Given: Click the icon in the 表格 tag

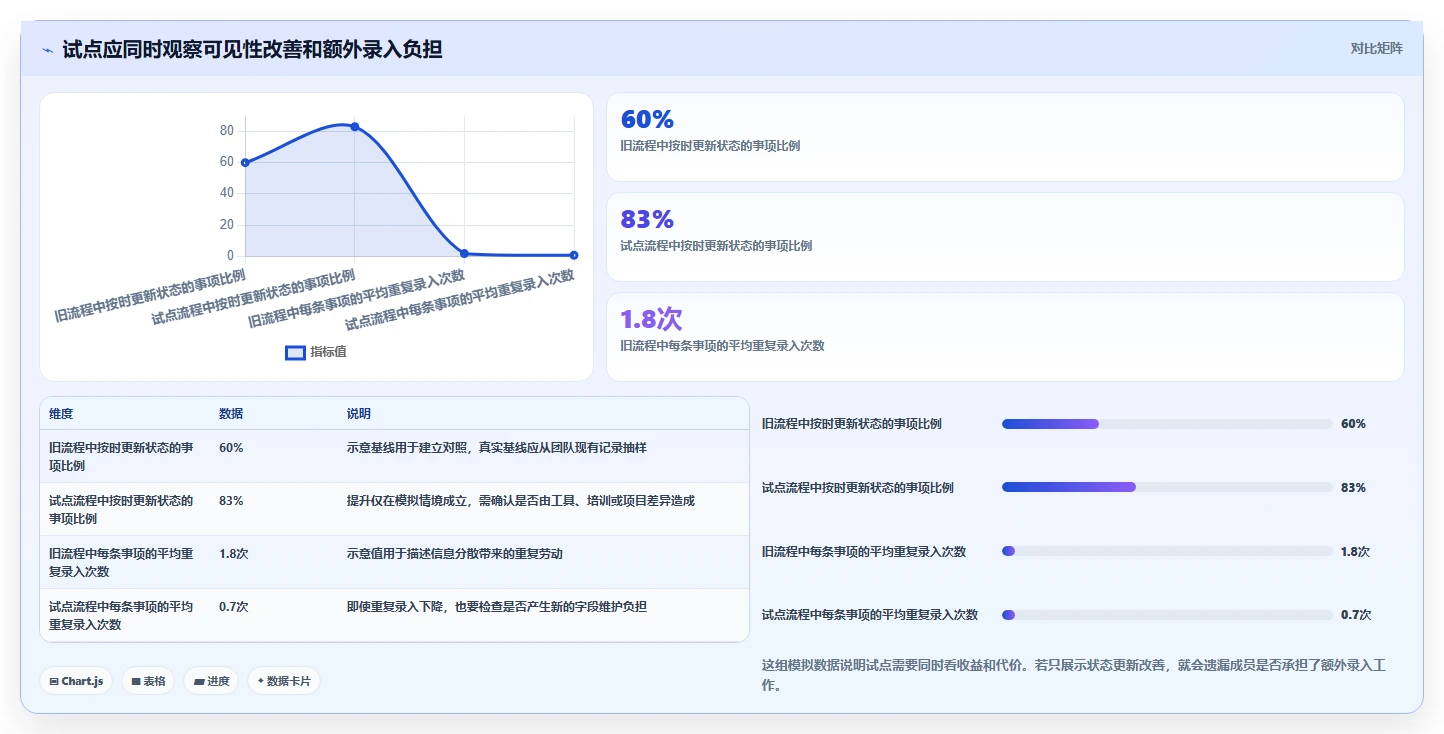Looking at the screenshot, I should tap(136, 682).
